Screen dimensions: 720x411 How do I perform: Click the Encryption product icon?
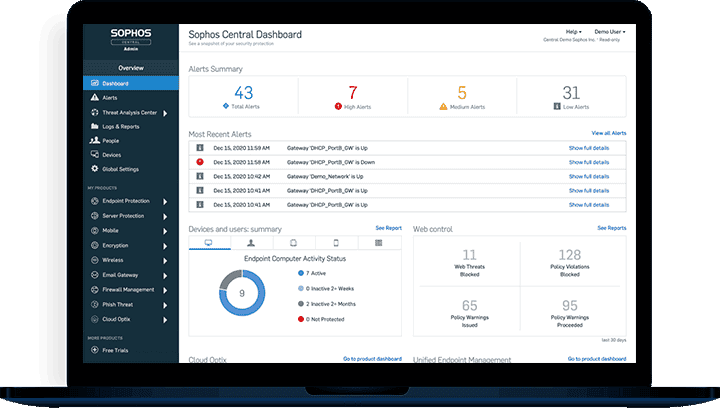pyautogui.click(x=95, y=245)
